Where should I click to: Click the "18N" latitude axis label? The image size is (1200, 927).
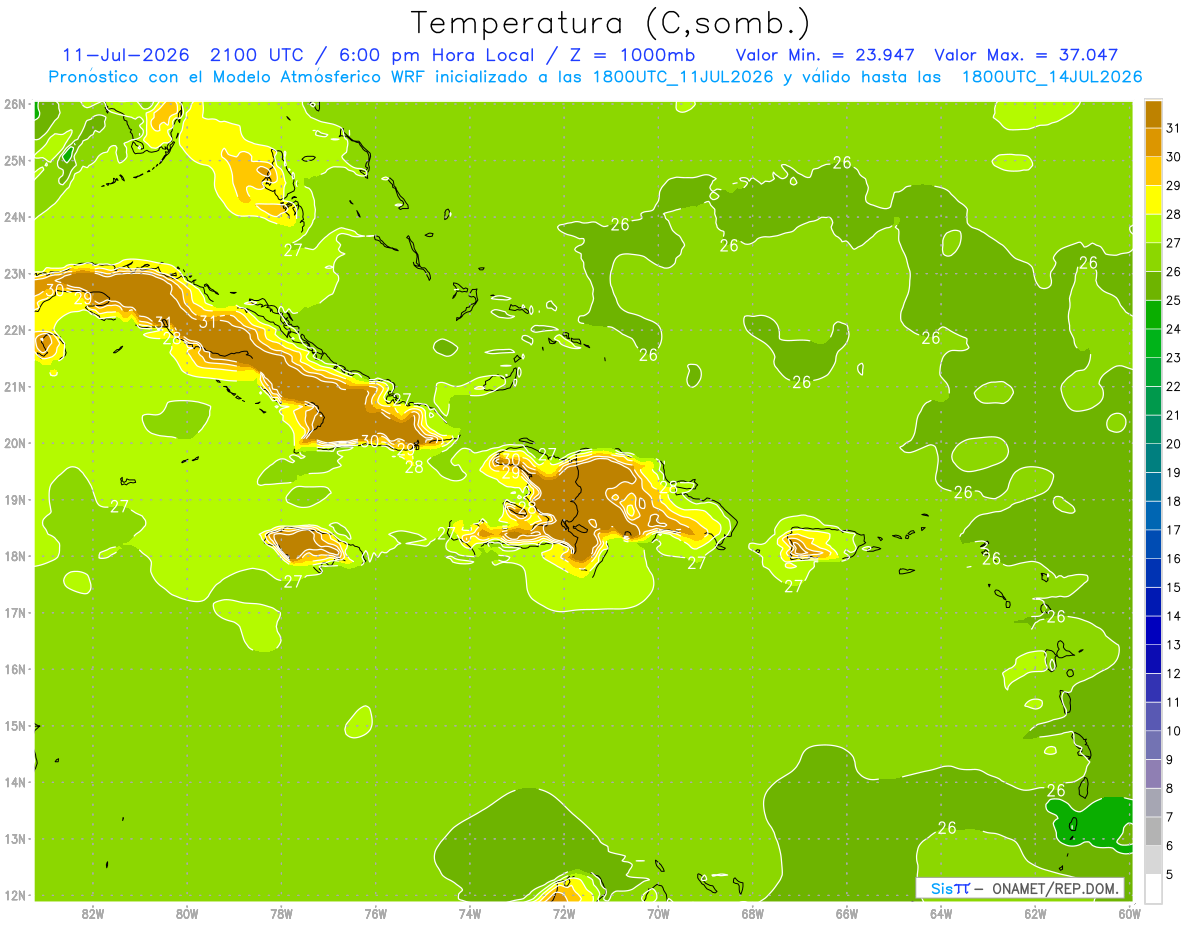(x=14, y=556)
